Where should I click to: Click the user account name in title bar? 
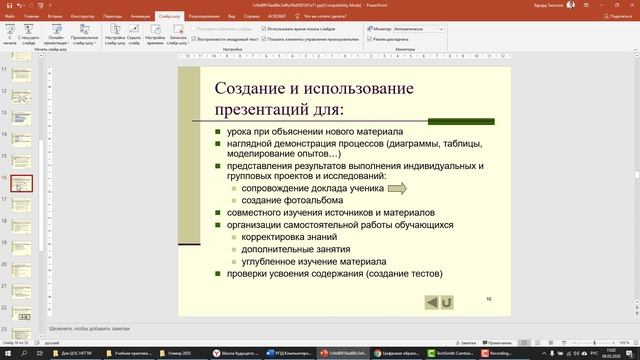pyautogui.click(x=549, y=5)
